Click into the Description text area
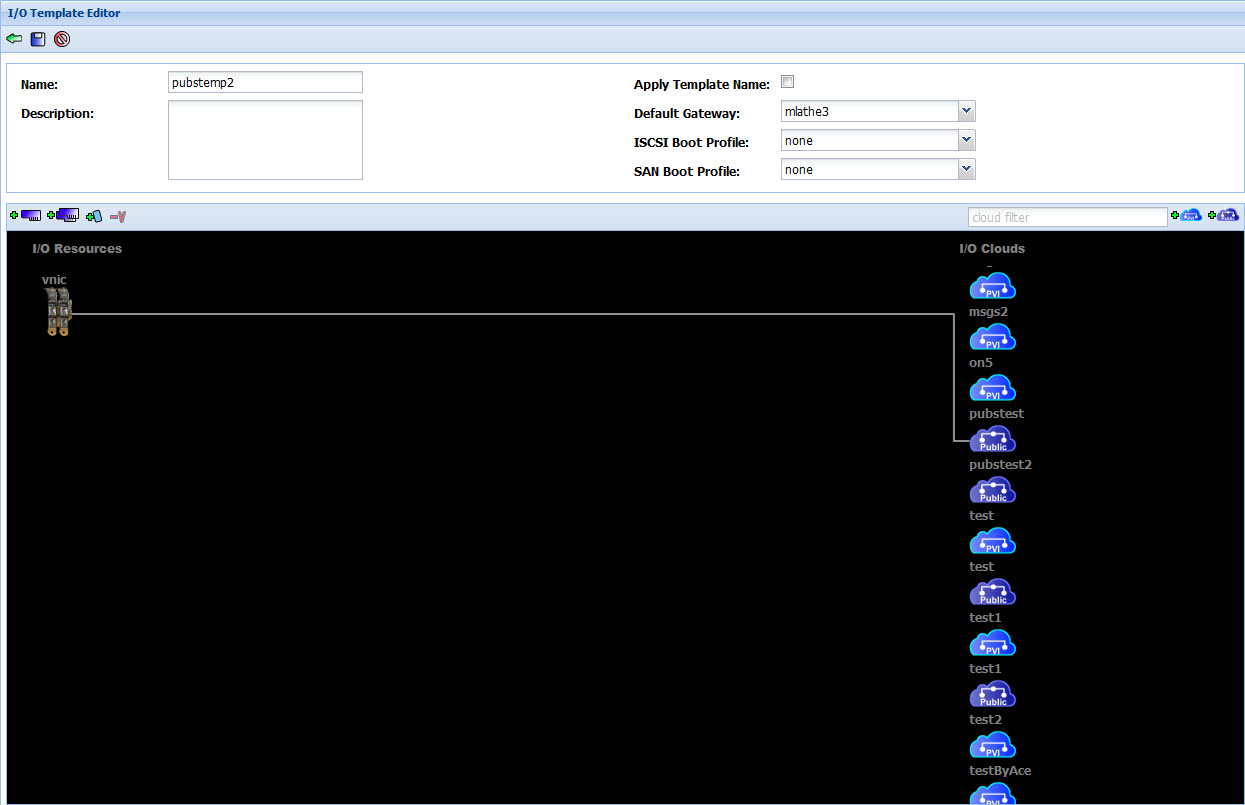Image resolution: width=1245 pixels, height=805 pixels. [265, 140]
